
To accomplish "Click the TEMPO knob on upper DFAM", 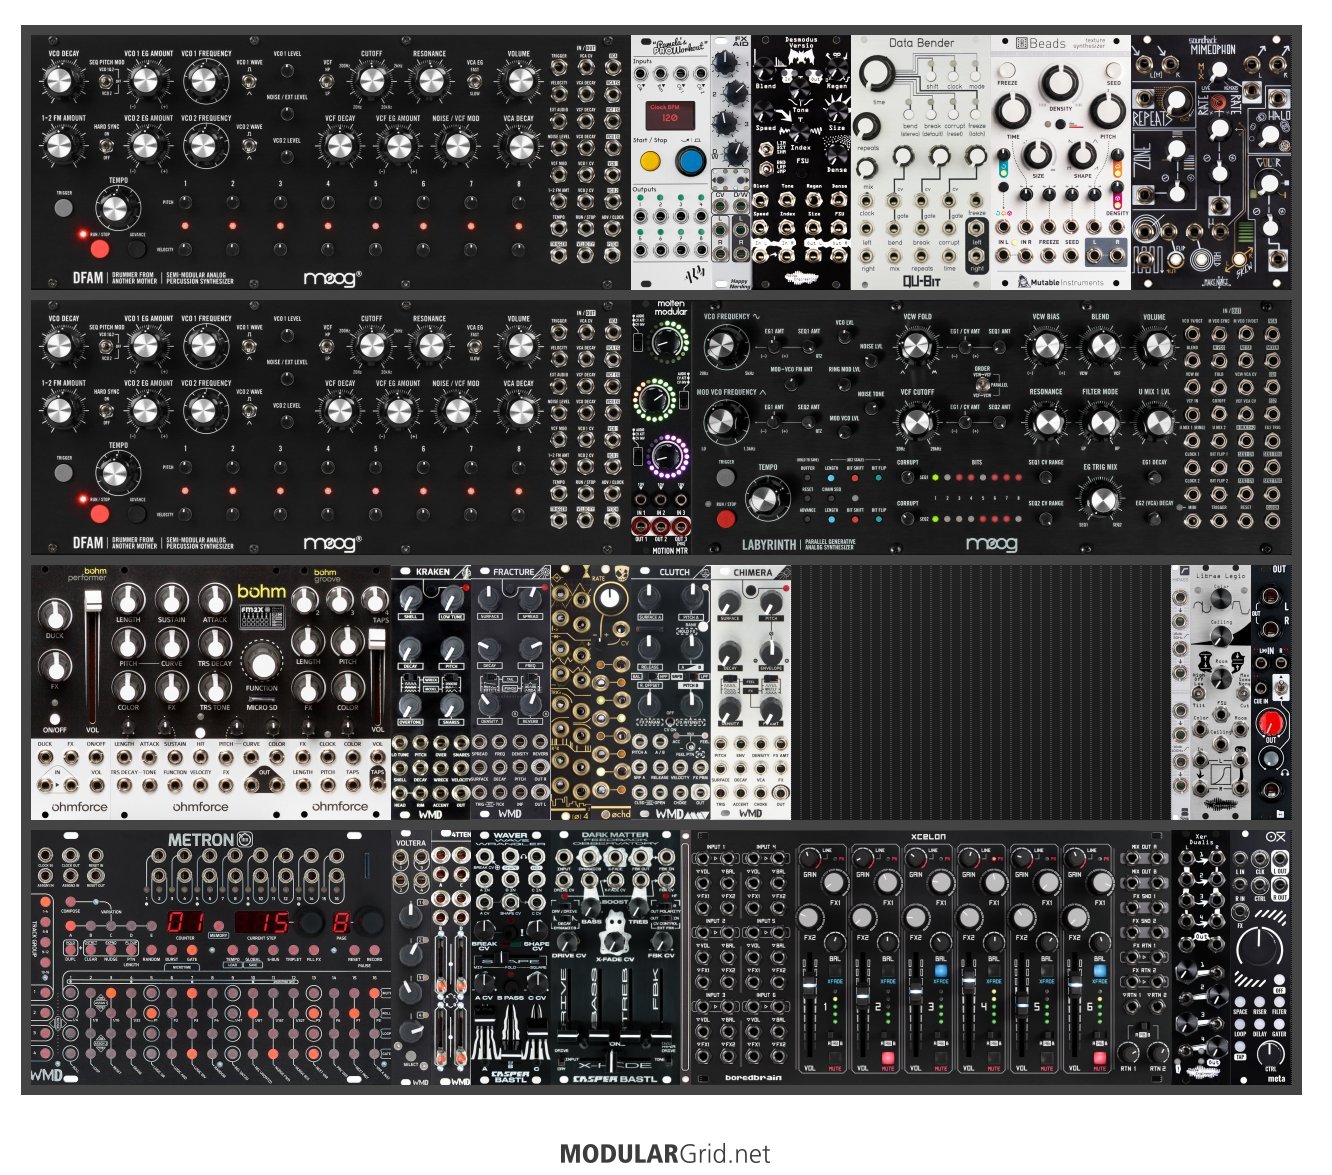I will pos(117,208).
